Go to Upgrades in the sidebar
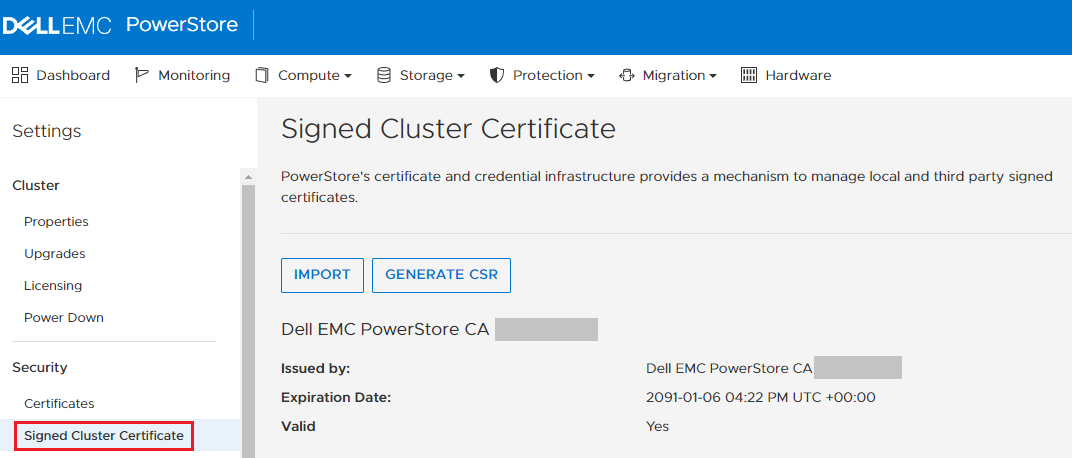This screenshot has height=458, width=1072. point(55,254)
